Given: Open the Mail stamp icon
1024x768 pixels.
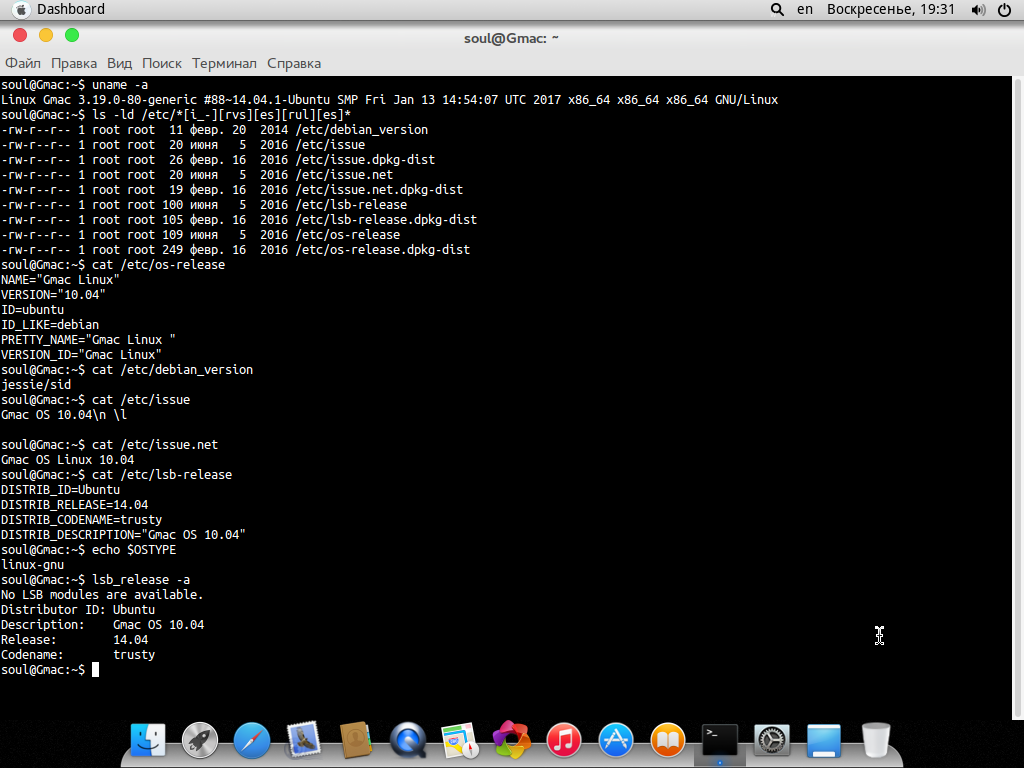Looking at the screenshot, I should 304,740.
